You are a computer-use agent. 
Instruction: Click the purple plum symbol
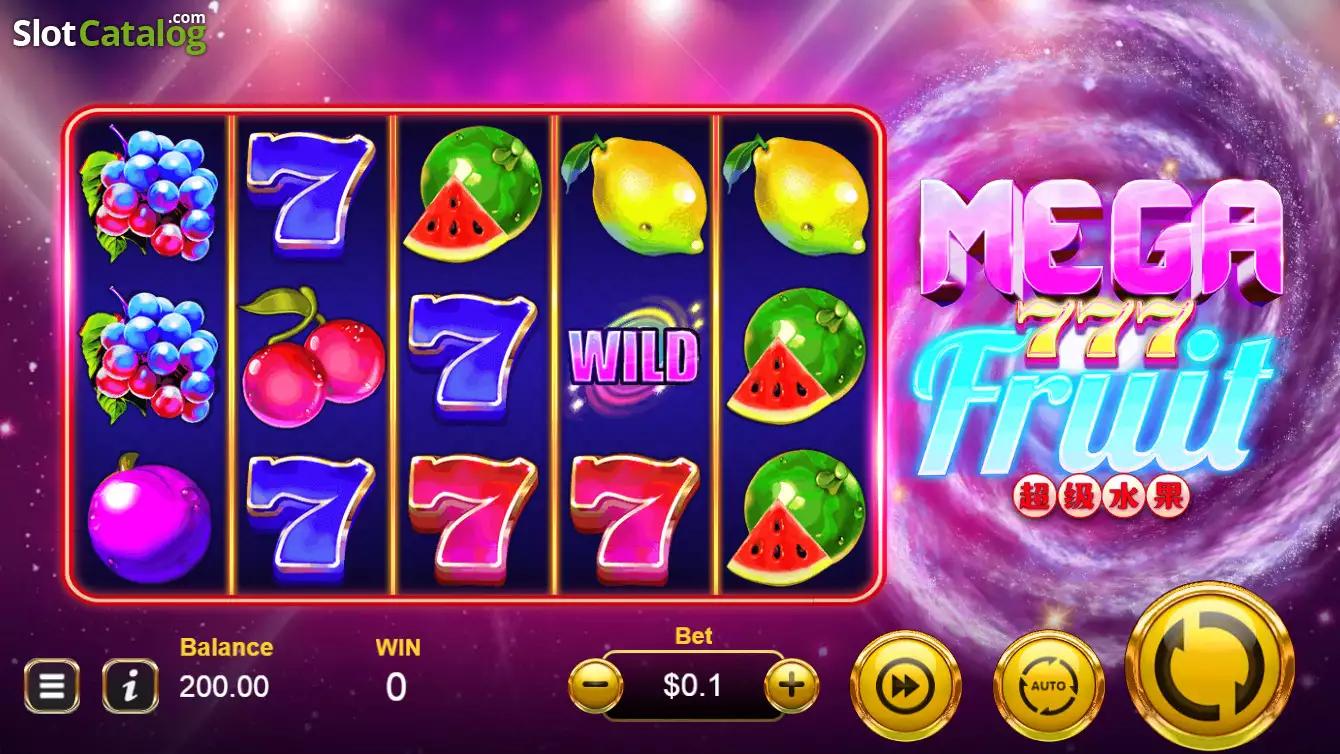point(150,519)
